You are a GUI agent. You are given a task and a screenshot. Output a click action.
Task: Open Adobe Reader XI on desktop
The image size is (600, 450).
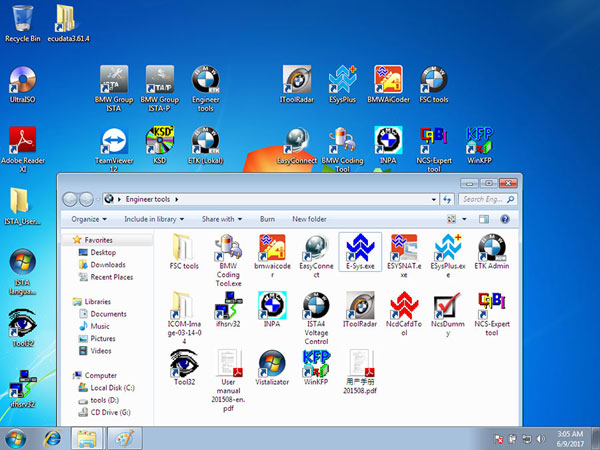tap(23, 149)
